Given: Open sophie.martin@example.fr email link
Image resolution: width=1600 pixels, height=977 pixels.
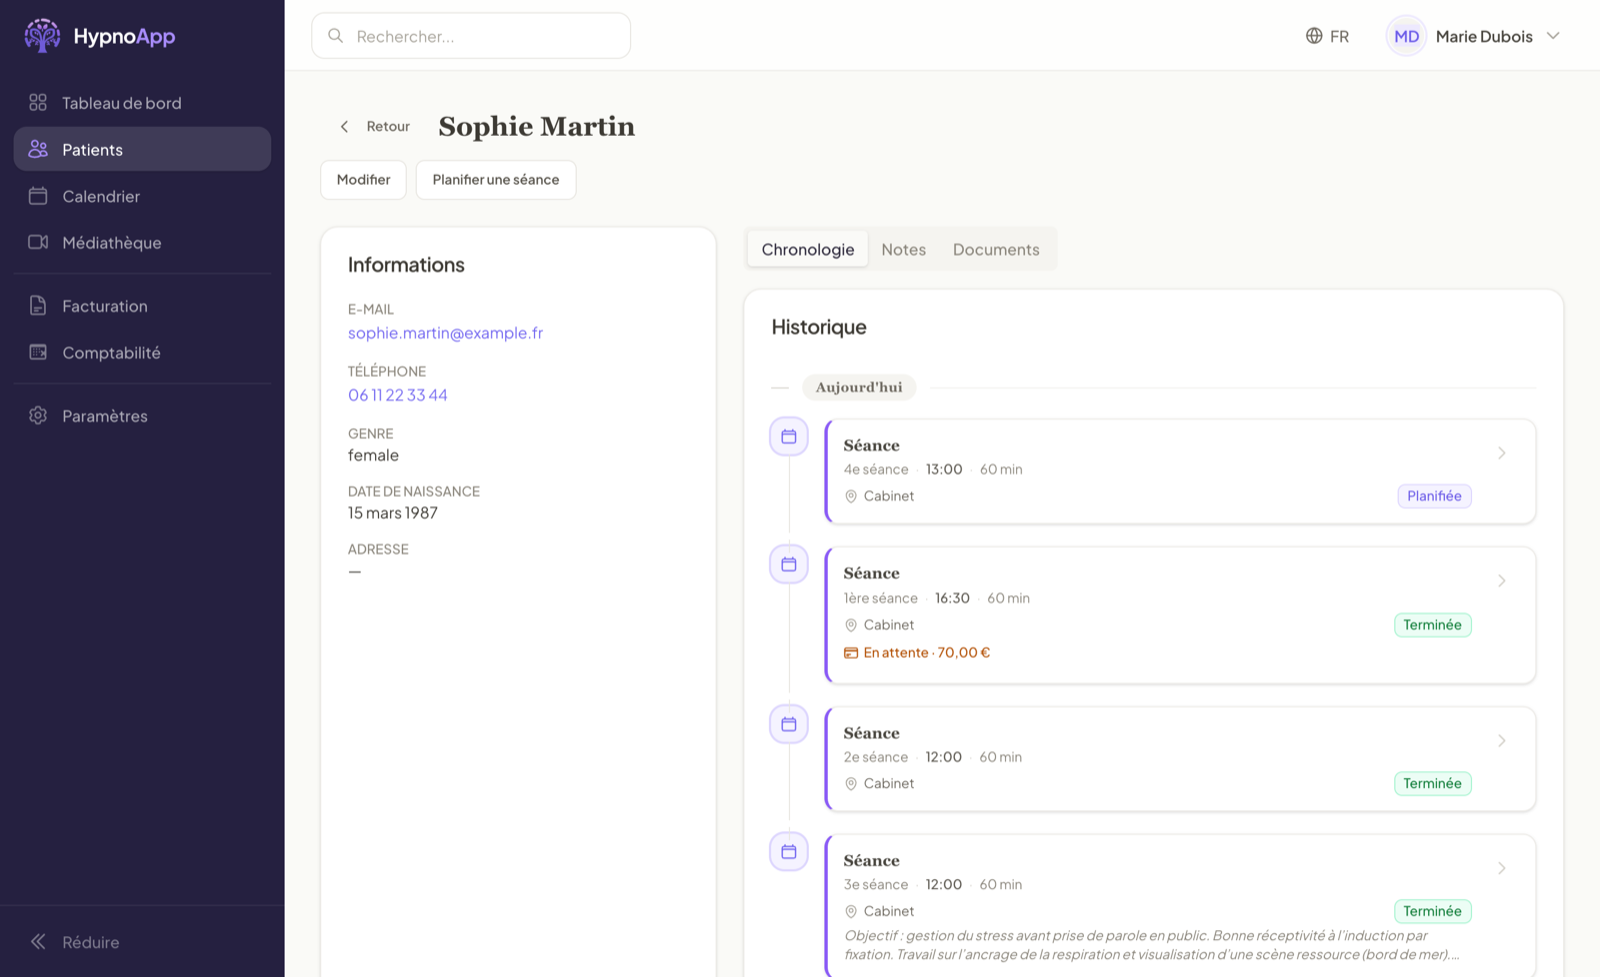Looking at the screenshot, I should pos(445,333).
